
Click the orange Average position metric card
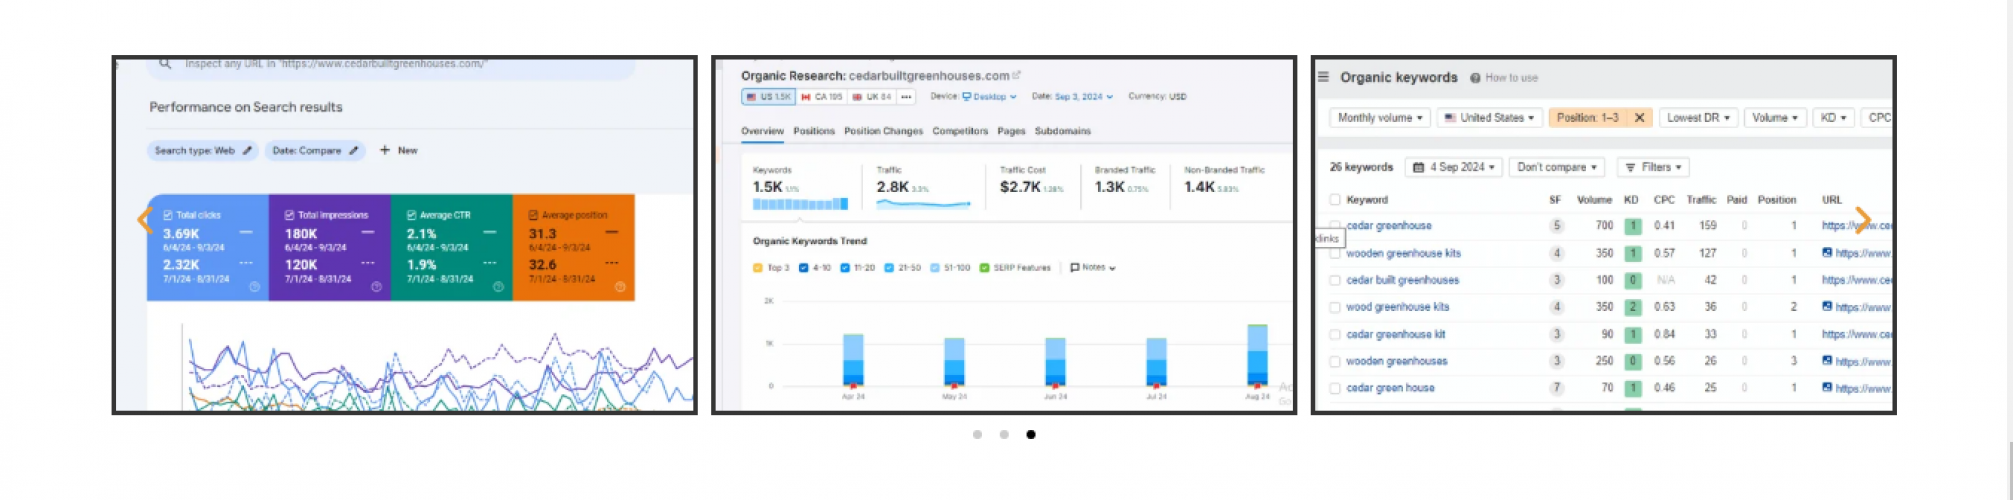(574, 247)
